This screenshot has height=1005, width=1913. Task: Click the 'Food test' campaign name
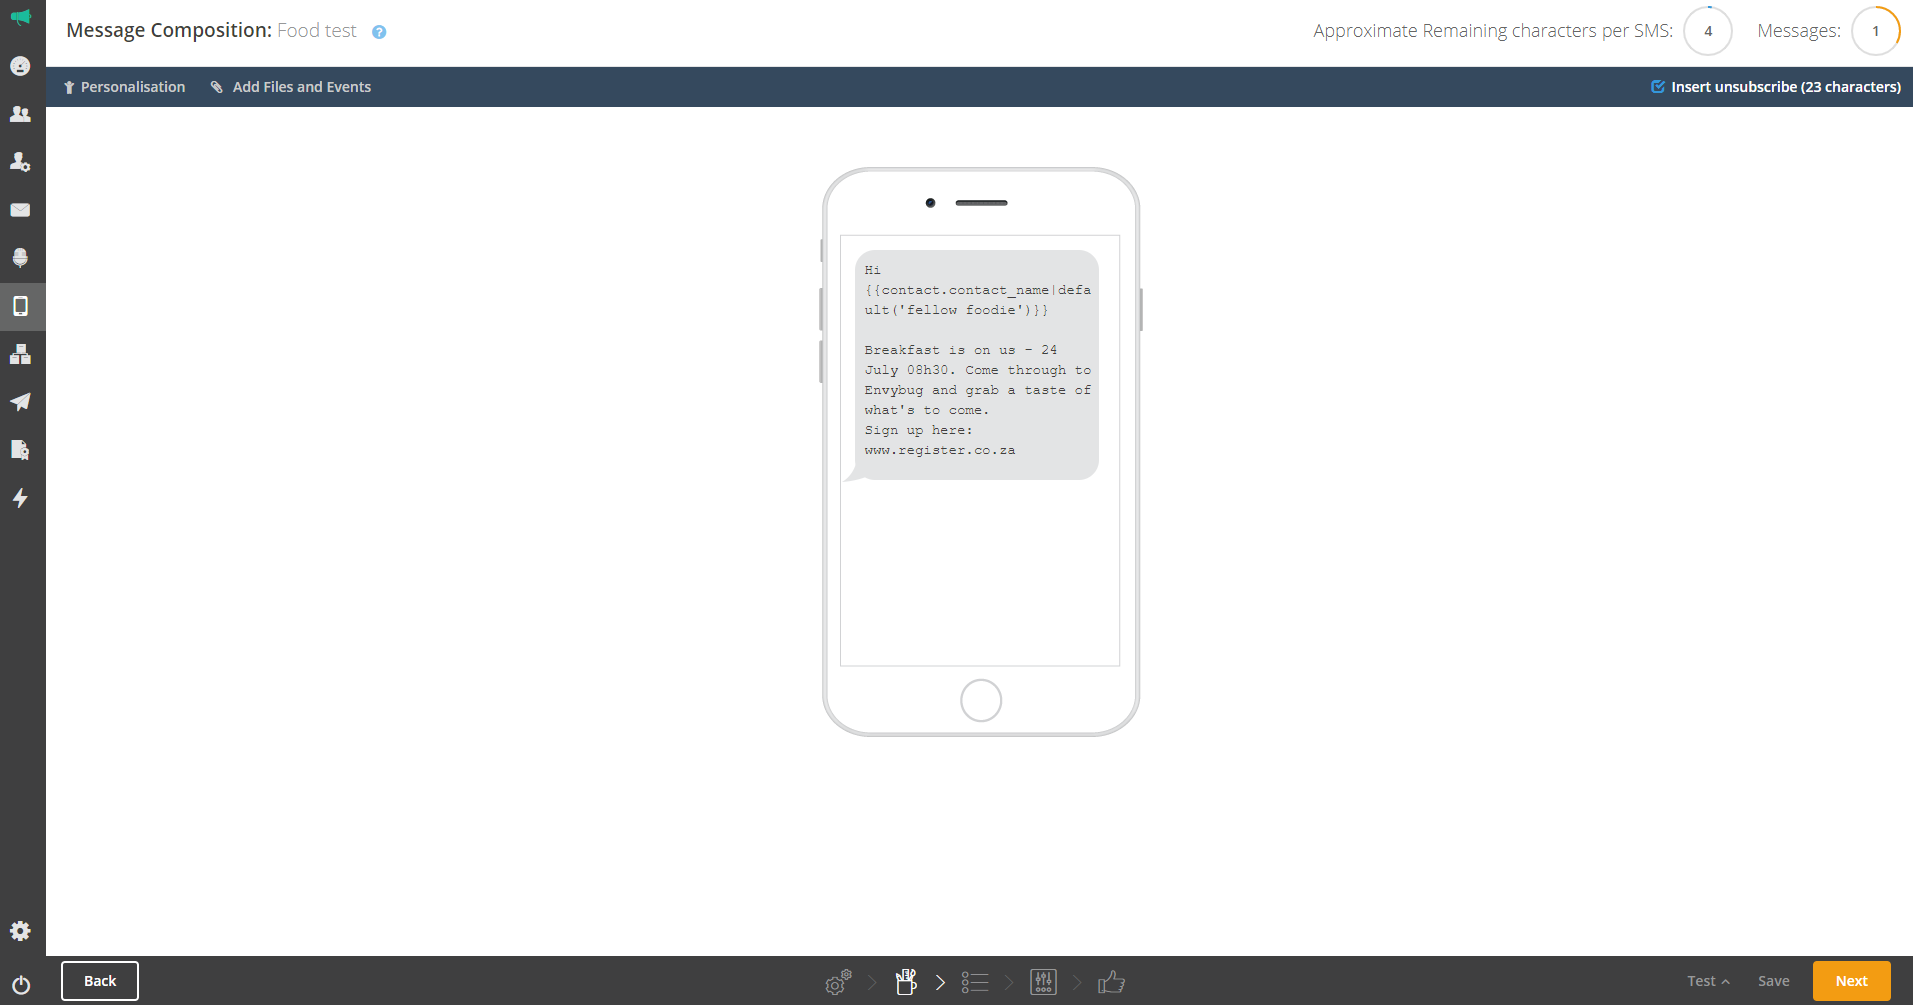[x=317, y=31]
